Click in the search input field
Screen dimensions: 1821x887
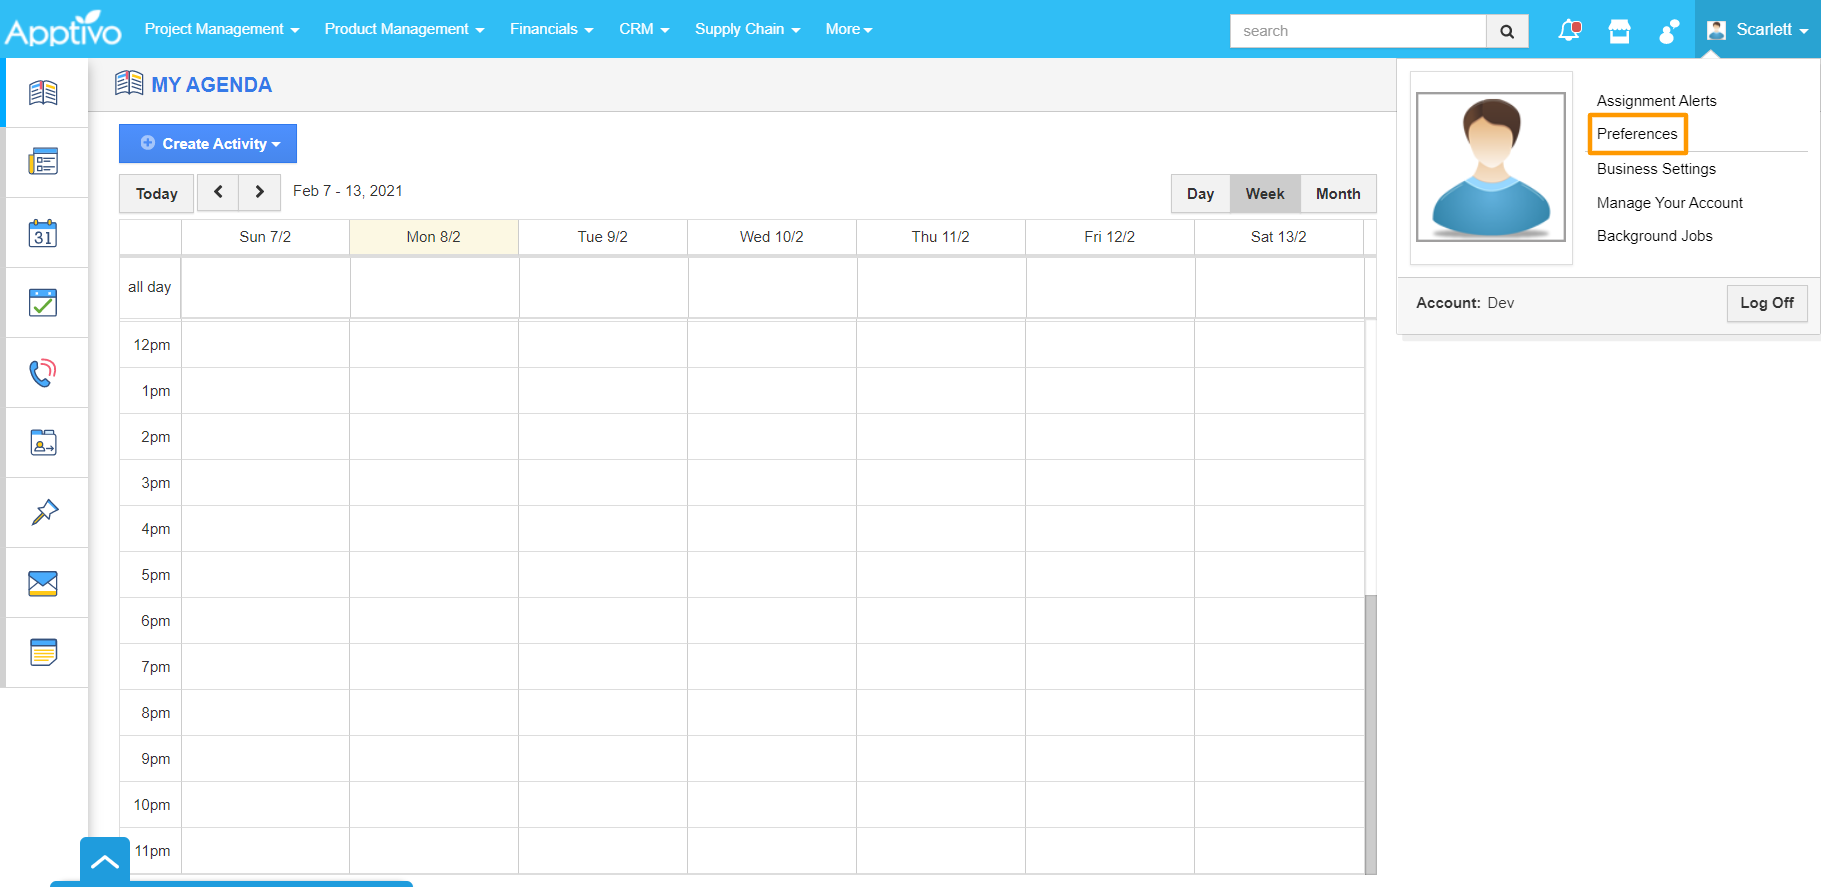pos(1357,31)
